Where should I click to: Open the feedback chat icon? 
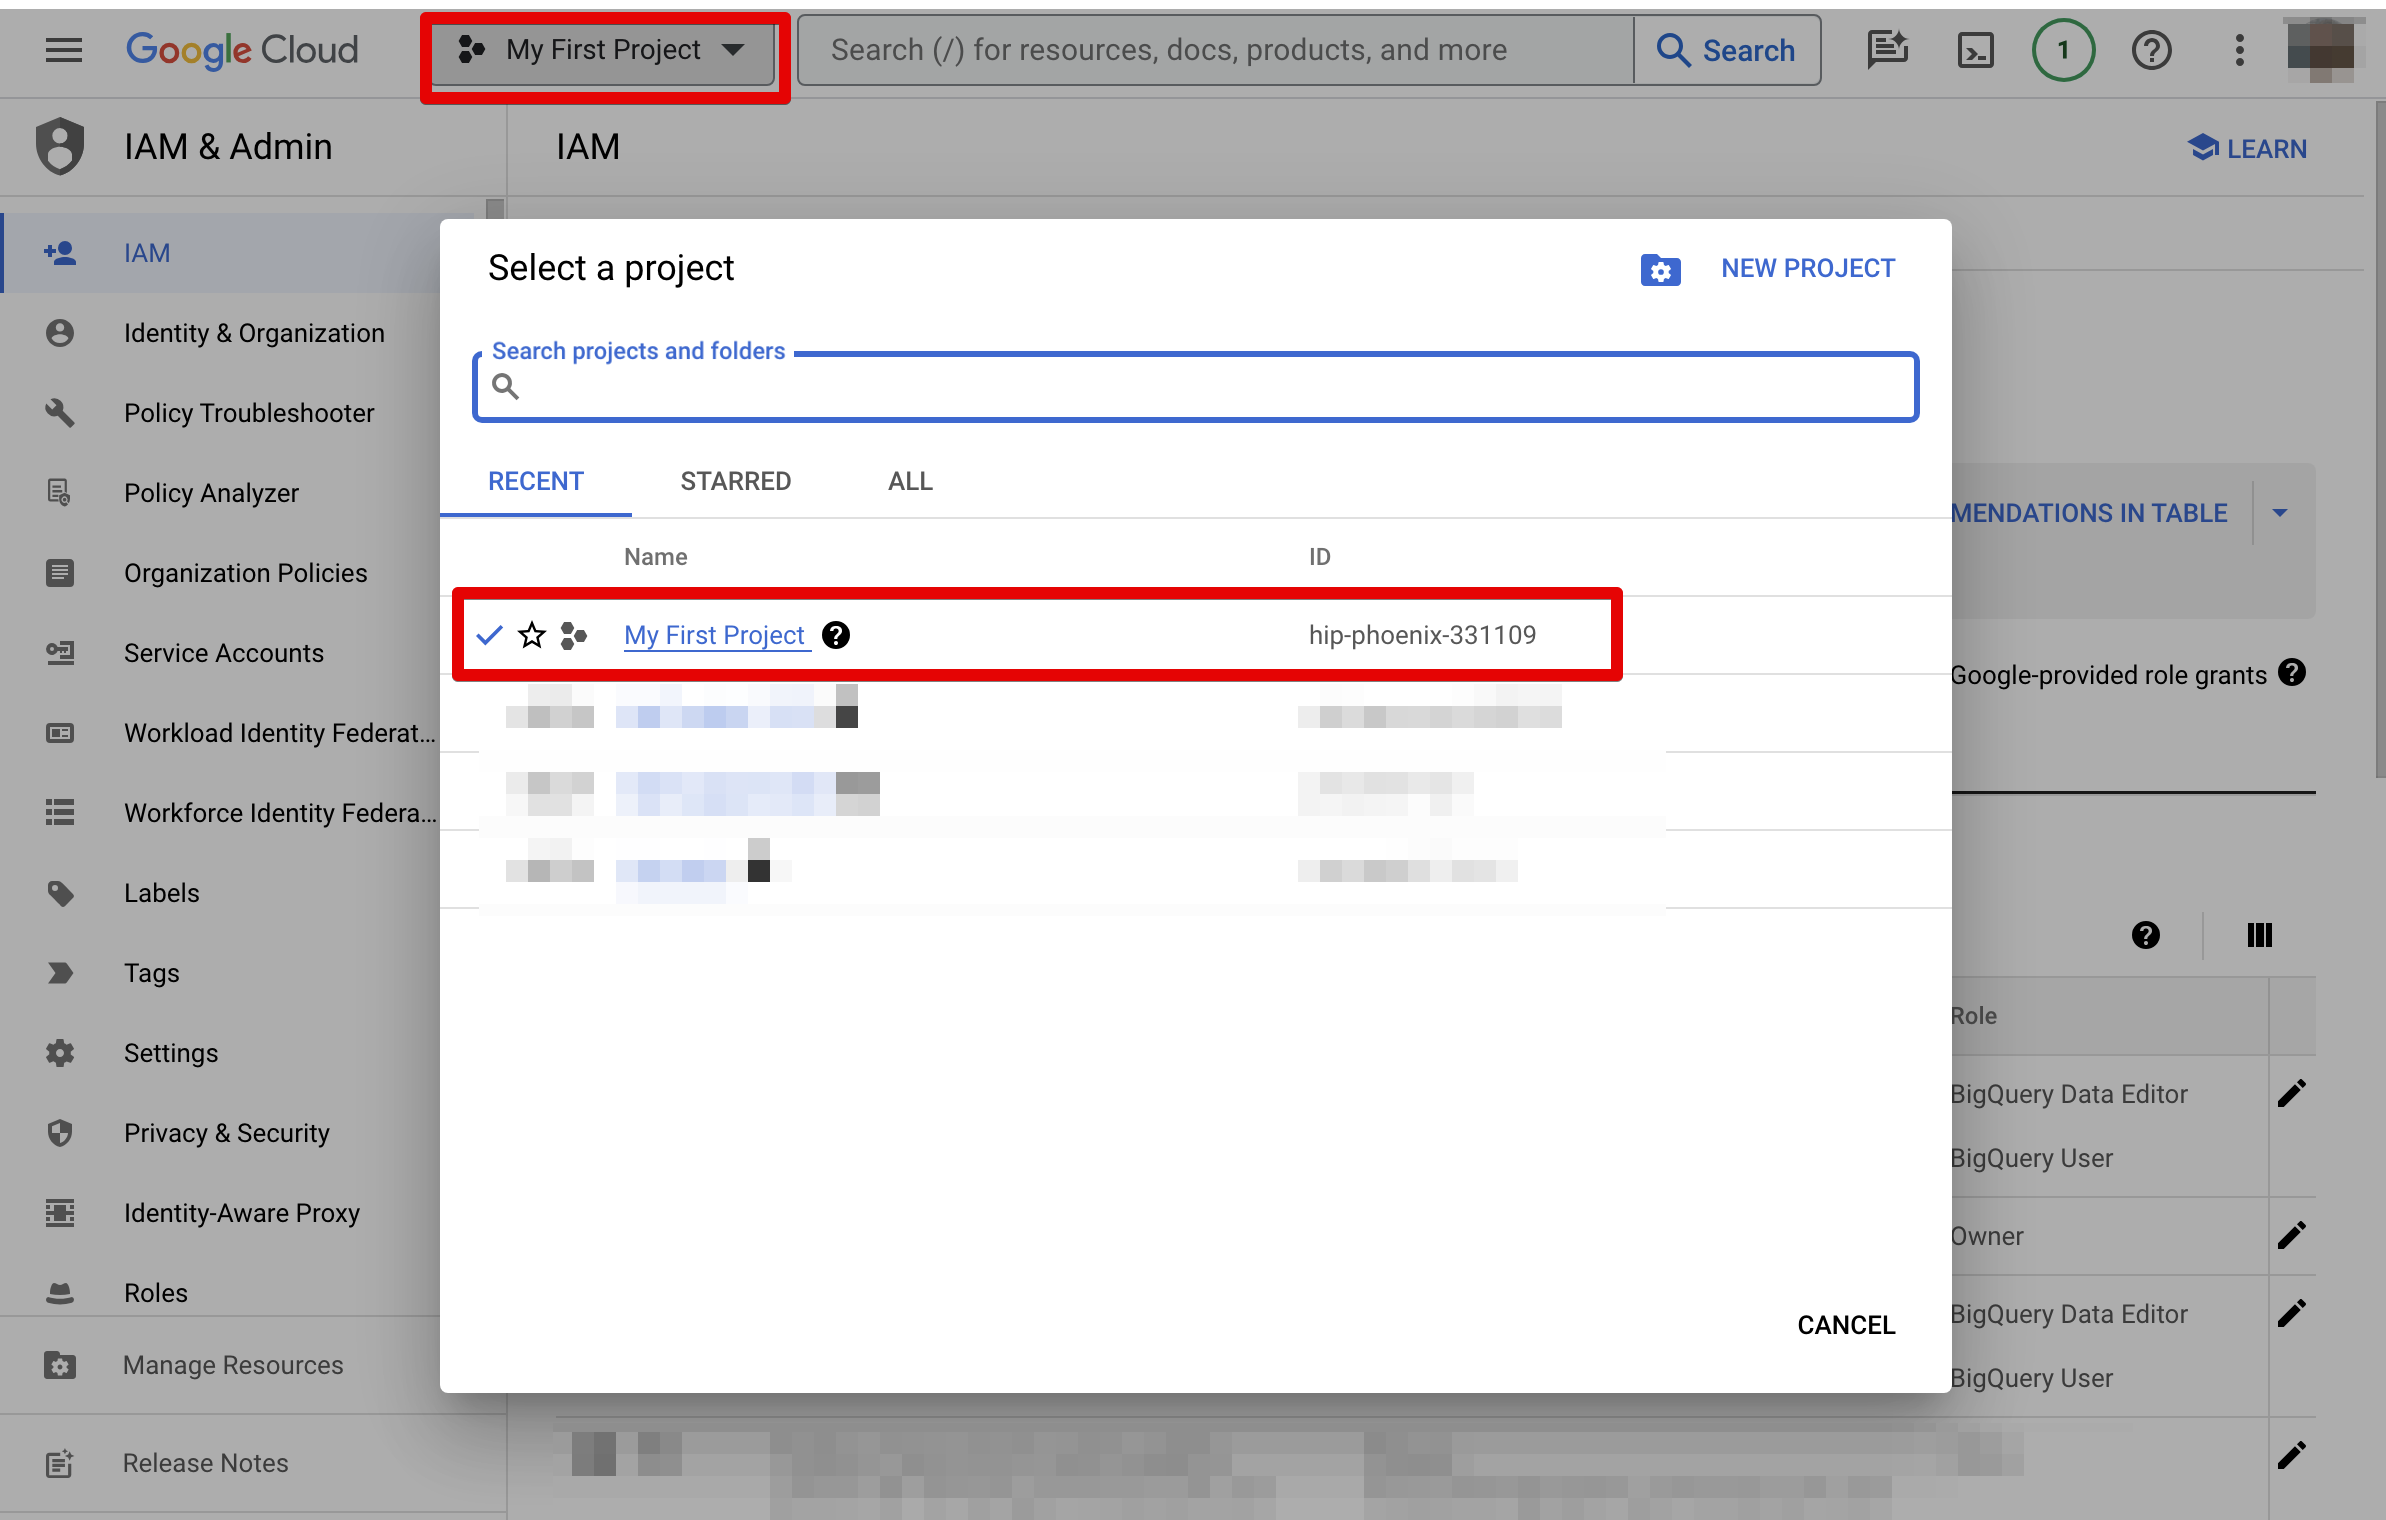pyautogui.click(x=1888, y=49)
